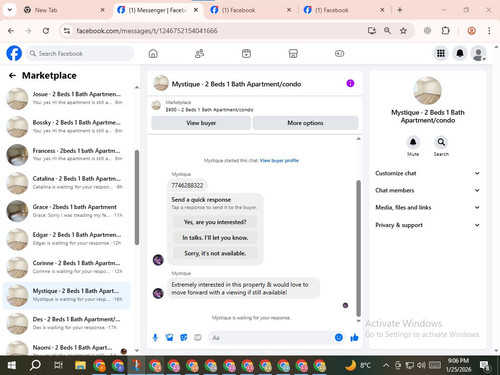Viewport: 500px width, 375px height.
Task: Open the notifications bell in header
Action: click(x=460, y=53)
